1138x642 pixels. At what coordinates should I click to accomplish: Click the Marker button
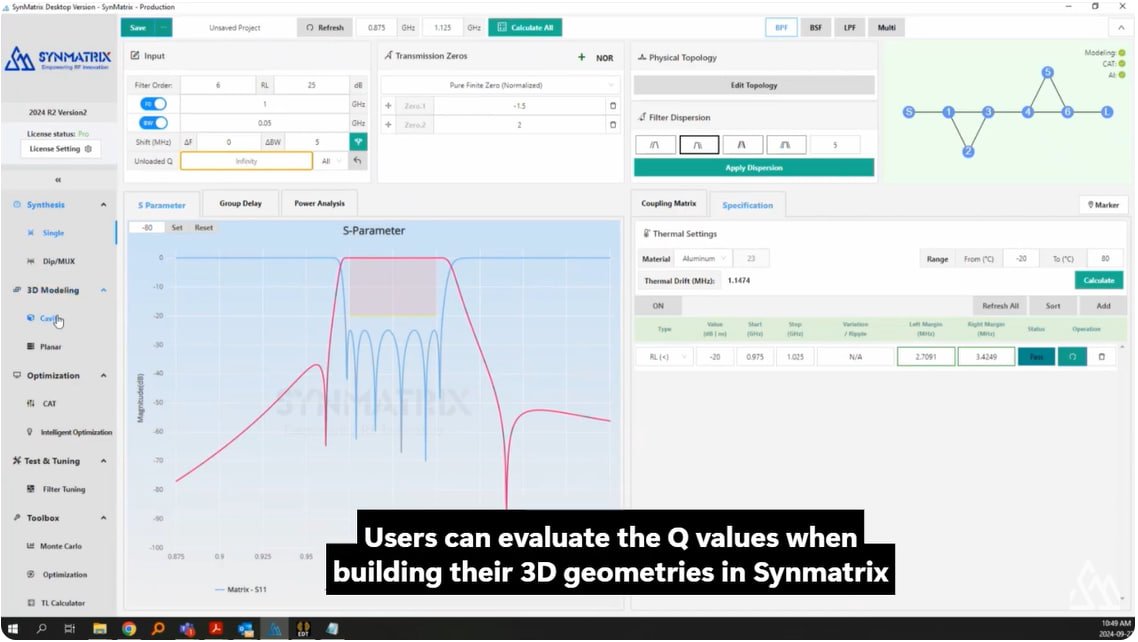(1103, 205)
